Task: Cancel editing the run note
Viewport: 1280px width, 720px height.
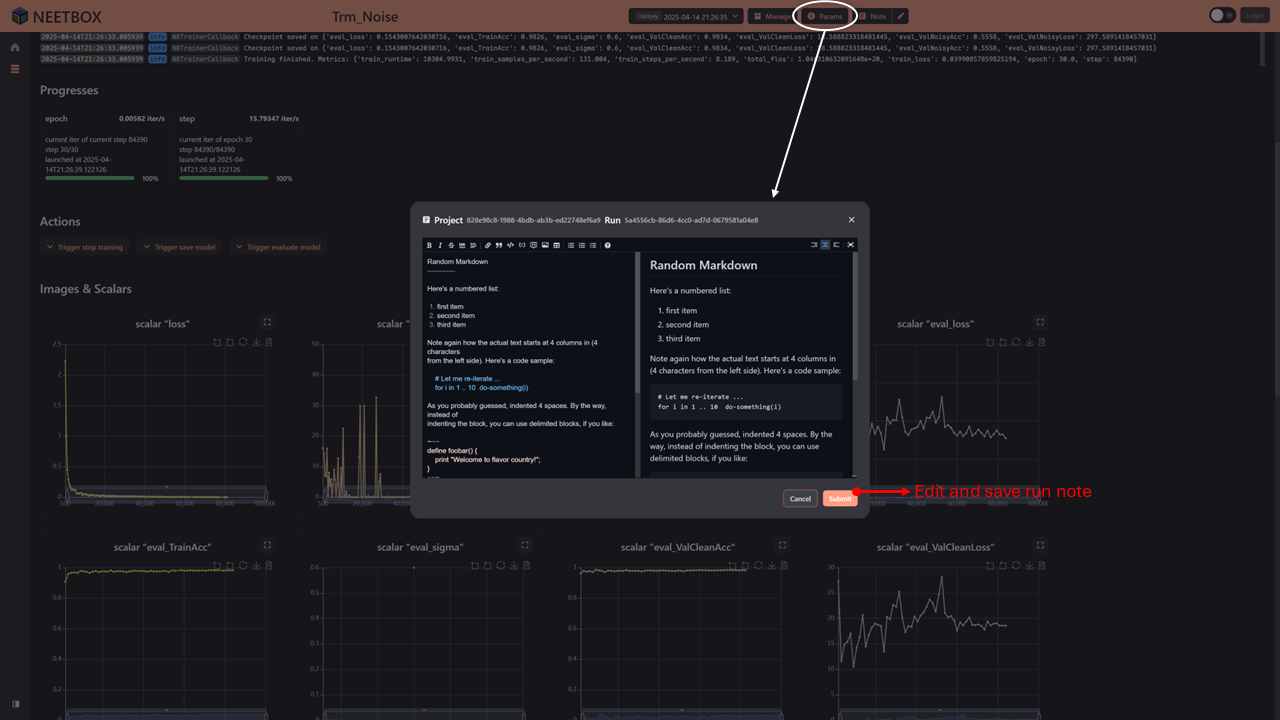Action: (x=800, y=498)
